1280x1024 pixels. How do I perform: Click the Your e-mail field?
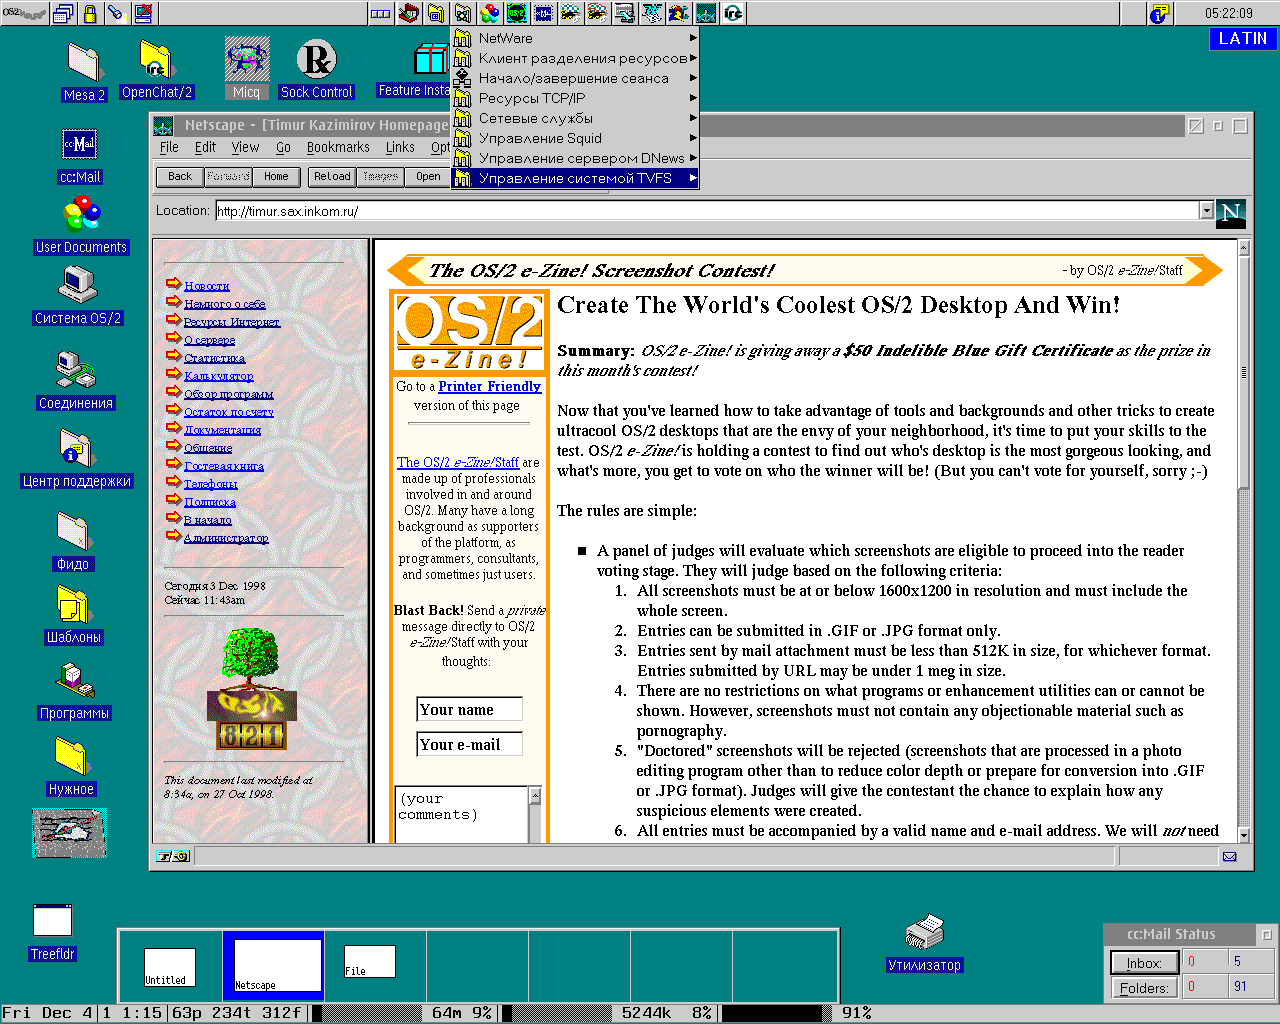(x=469, y=744)
